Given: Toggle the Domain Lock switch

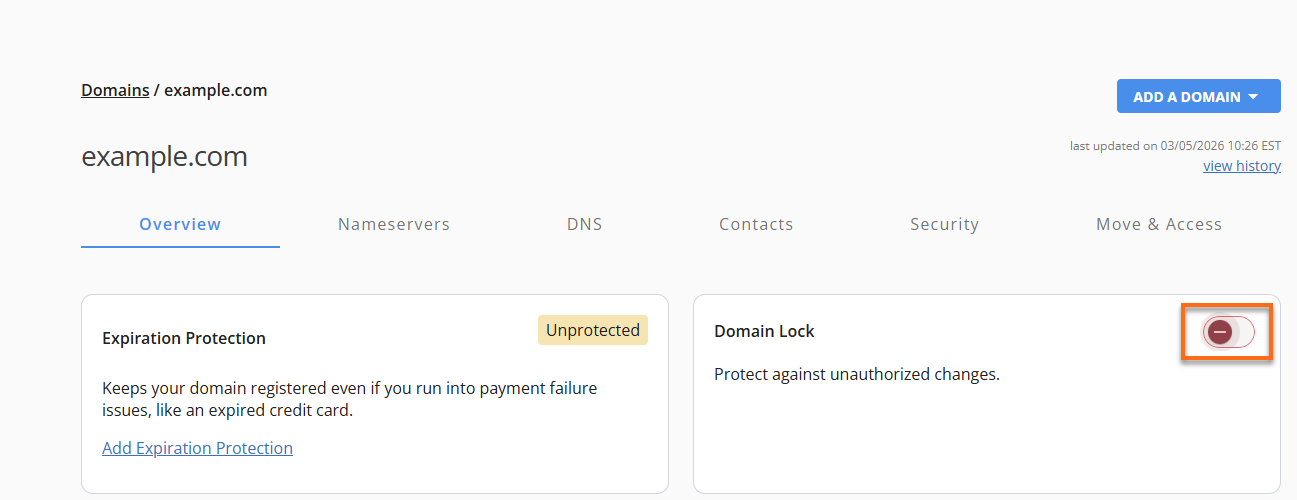Looking at the screenshot, I should [x=1228, y=332].
